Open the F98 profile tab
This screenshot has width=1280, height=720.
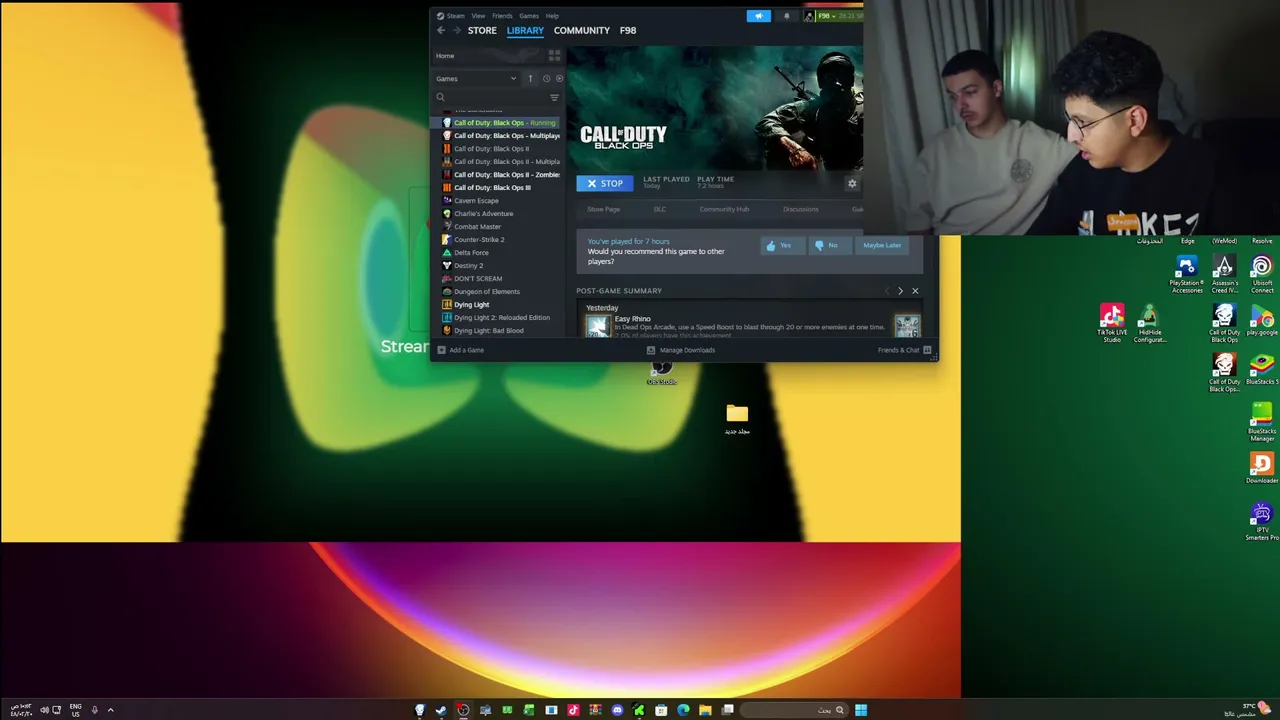(x=628, y=30)
